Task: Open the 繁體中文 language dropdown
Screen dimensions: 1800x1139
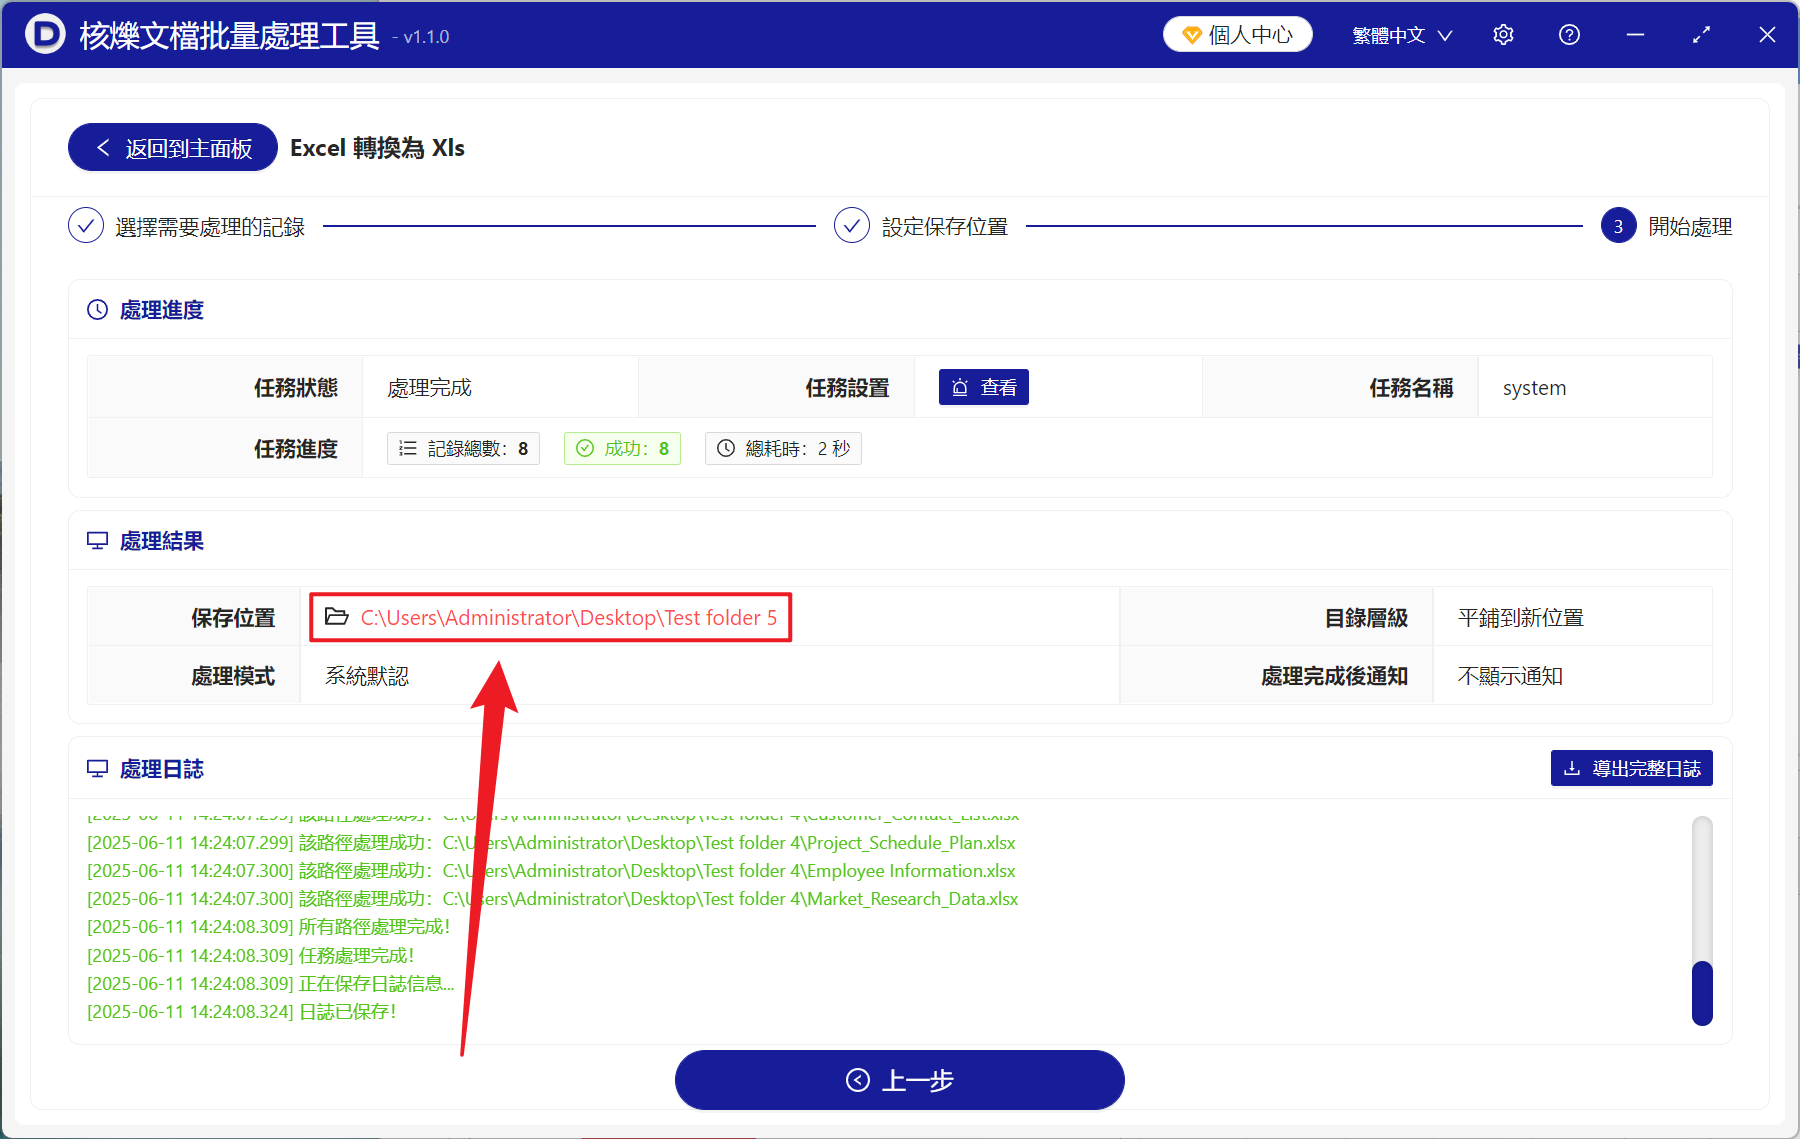Action: pyautogui.click(x=1399, y=34)
